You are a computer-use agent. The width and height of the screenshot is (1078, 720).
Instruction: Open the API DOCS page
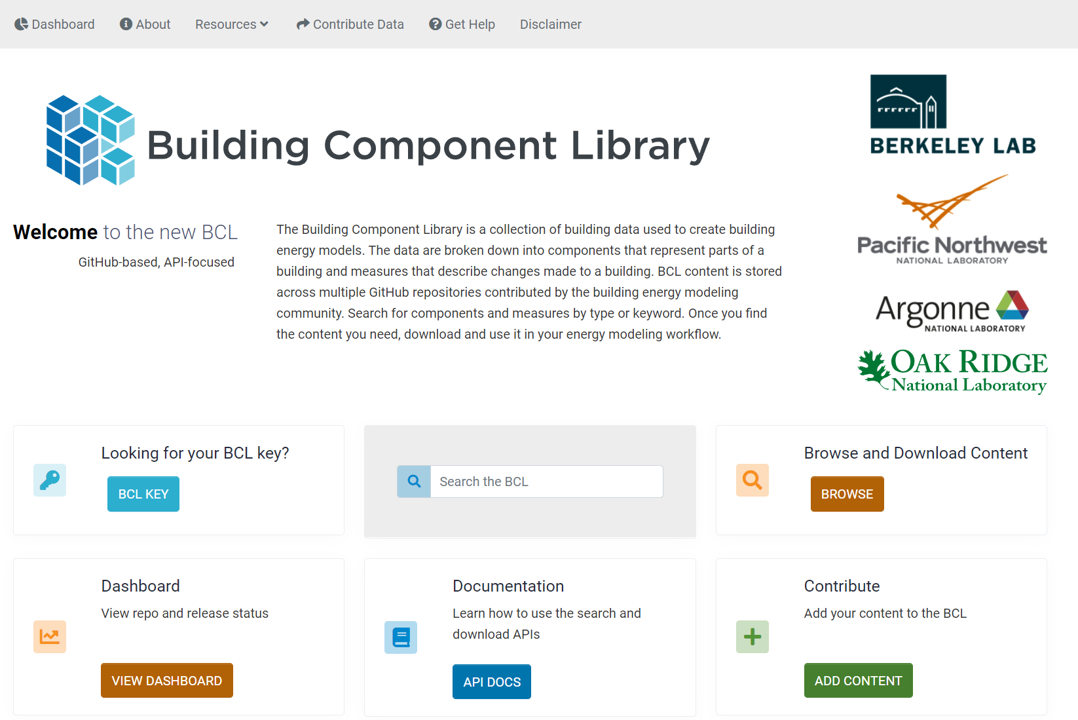[x=491, y=681]
